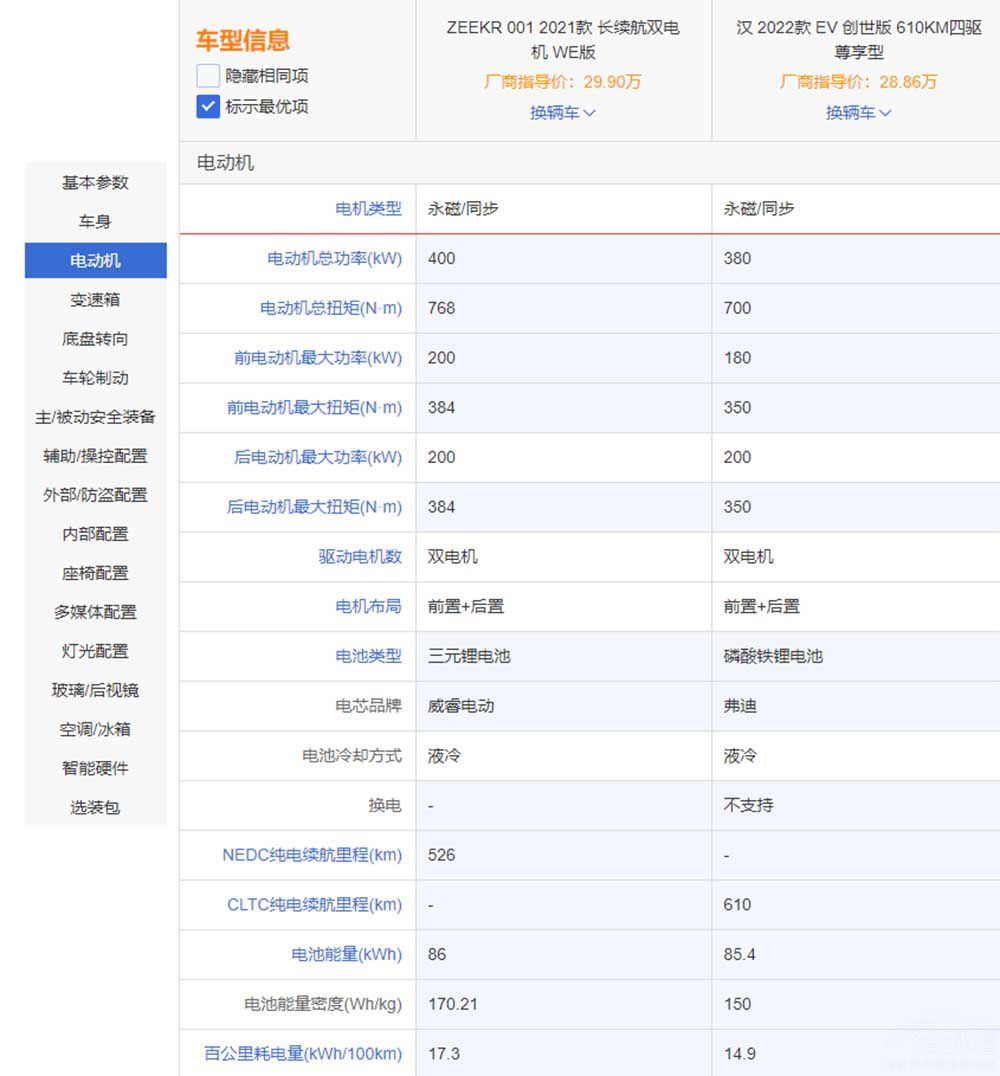This screenshot has width=1000, height=1076.
Task: Select 基本参数 in the sidebar
Action: tap(95, 182)
